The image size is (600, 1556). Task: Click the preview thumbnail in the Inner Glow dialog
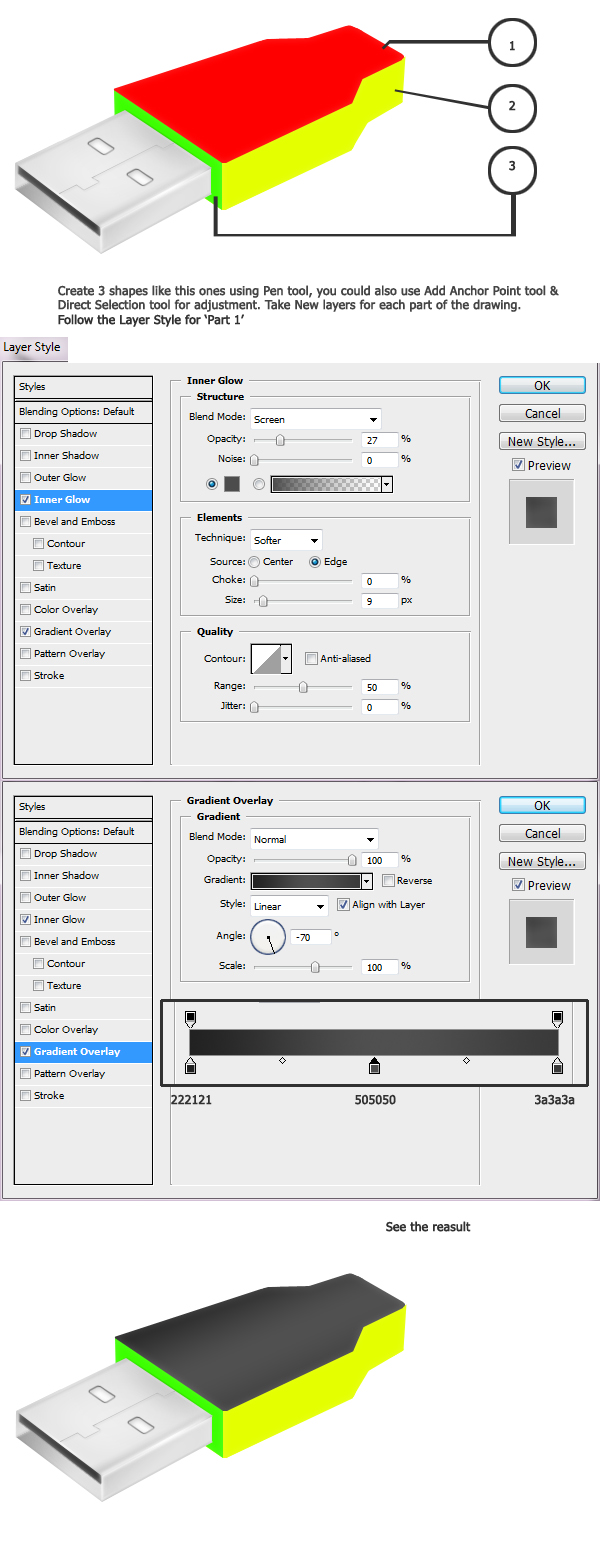(x=541, y=512)
